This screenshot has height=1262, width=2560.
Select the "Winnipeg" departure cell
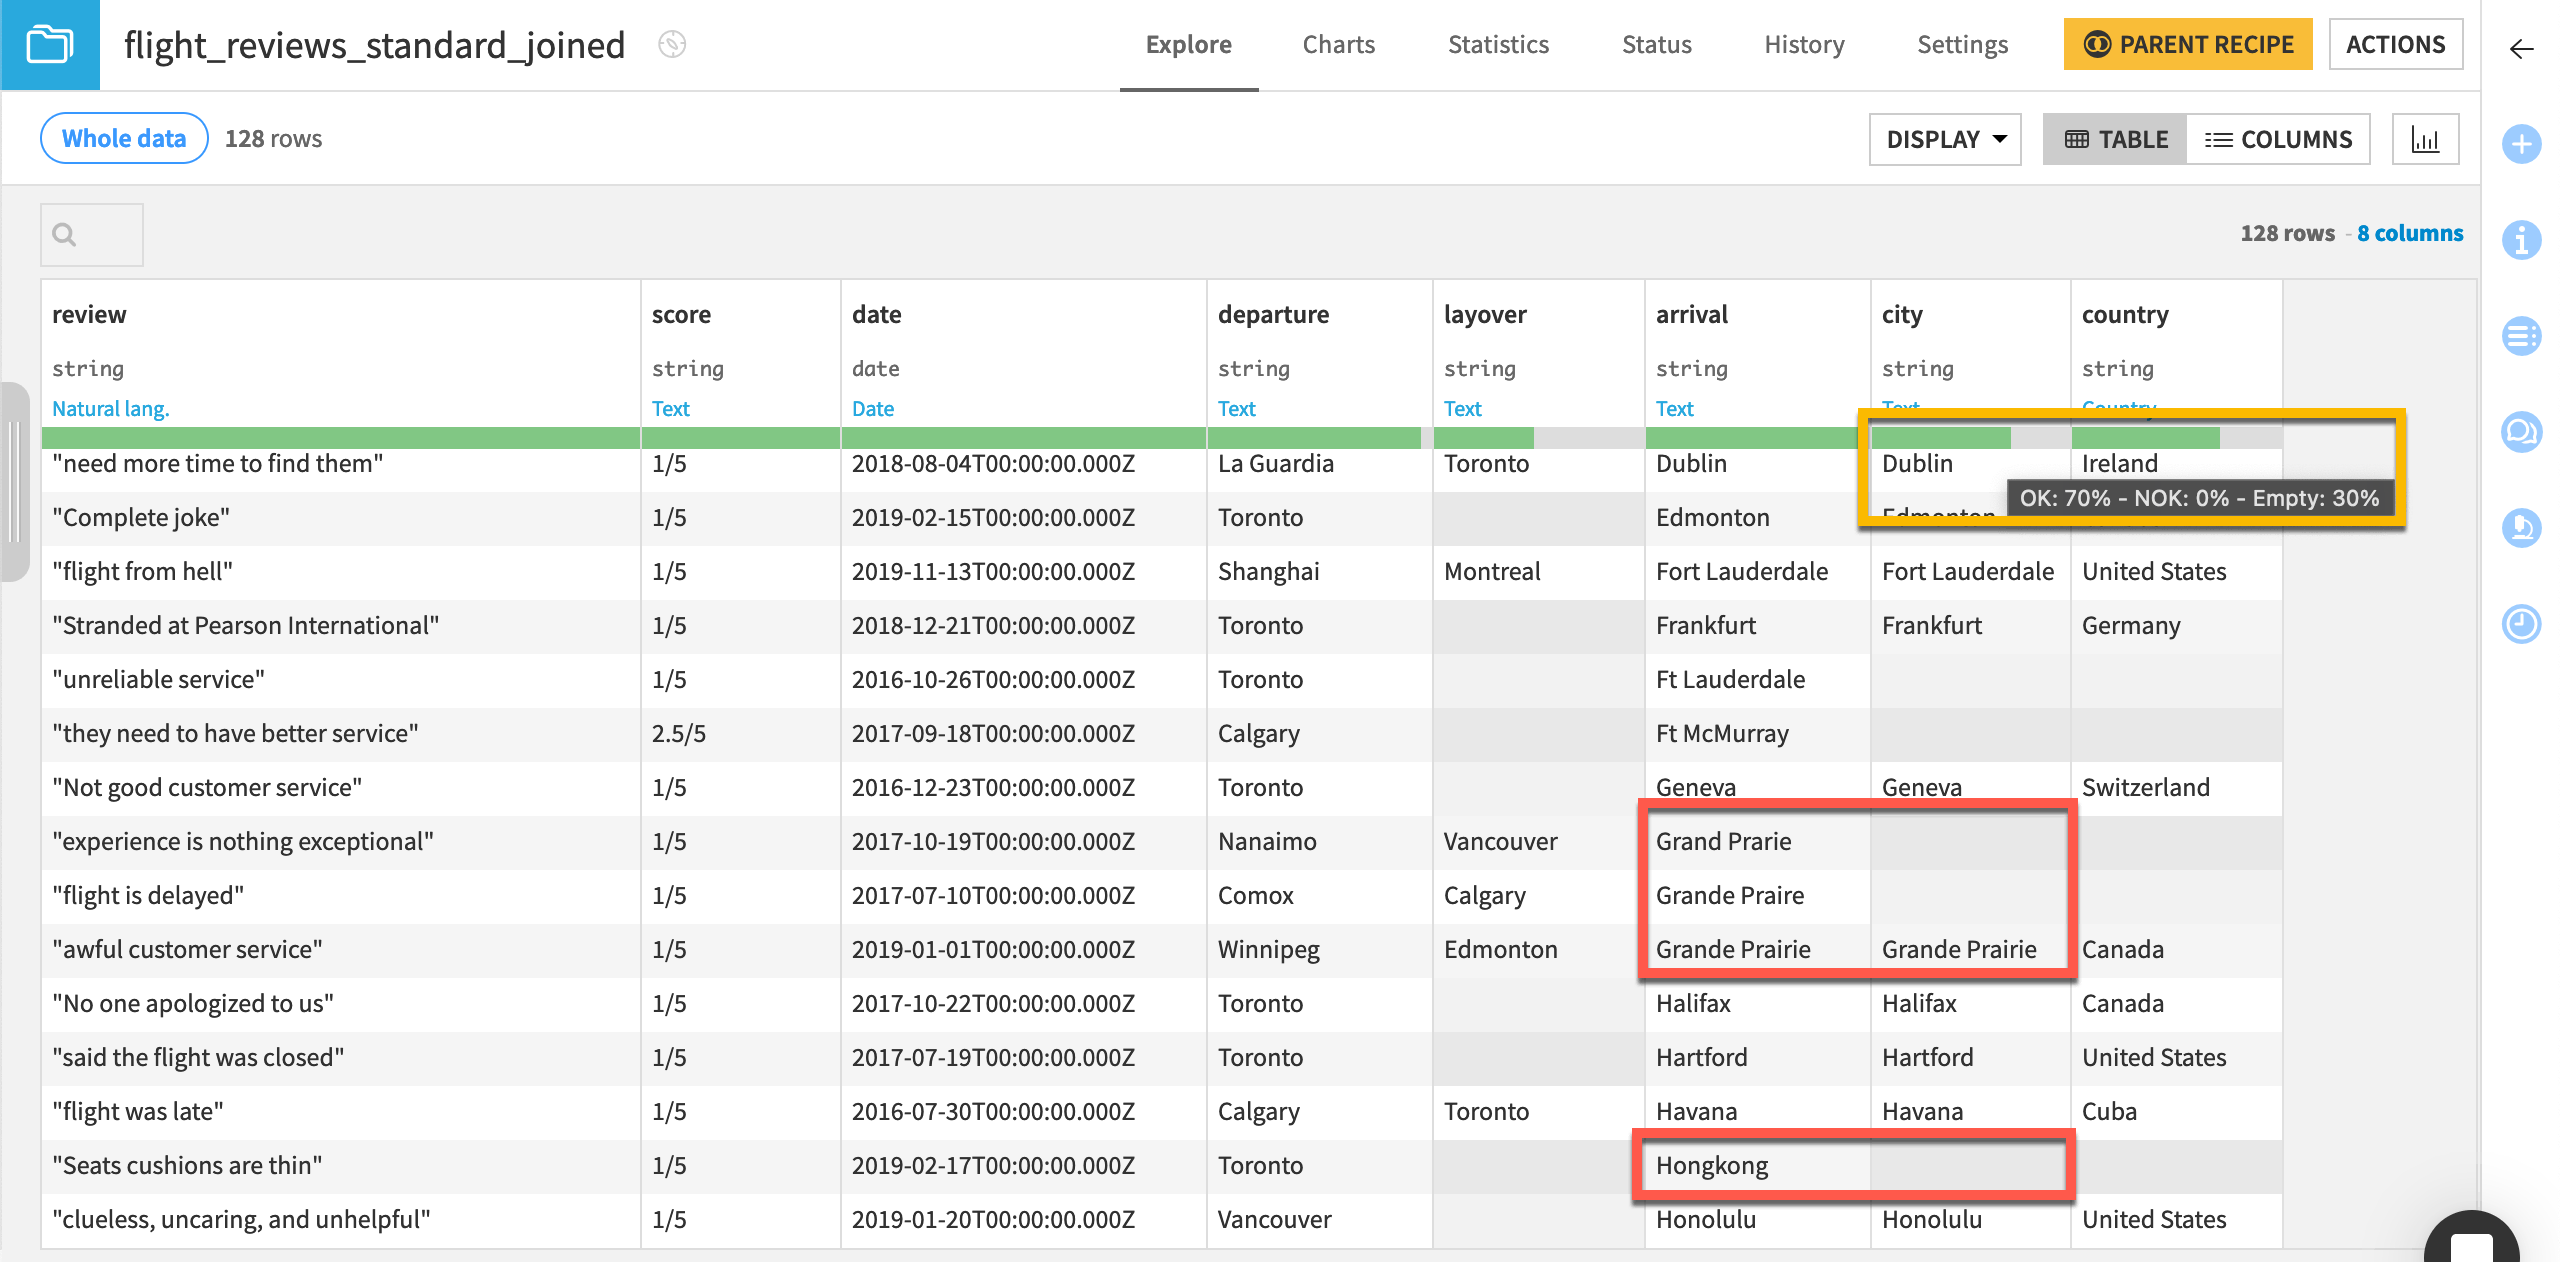click(x=1319, y=949)
